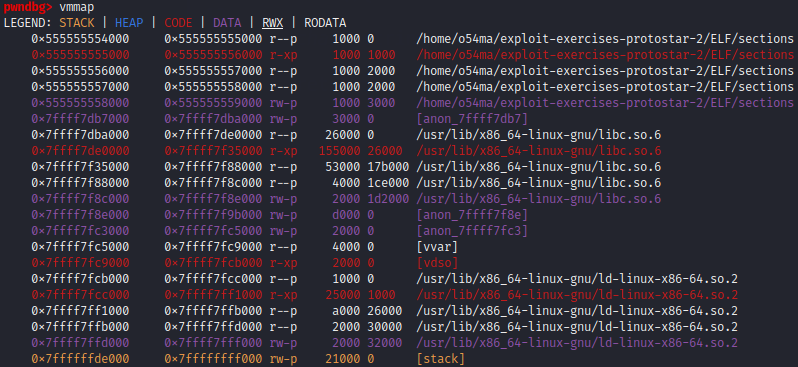The width and height of the screenshot is (798, 367).
Task: Click start address 0x7ffff7fc9000 of vdso
Action: (x=80, y=263)
